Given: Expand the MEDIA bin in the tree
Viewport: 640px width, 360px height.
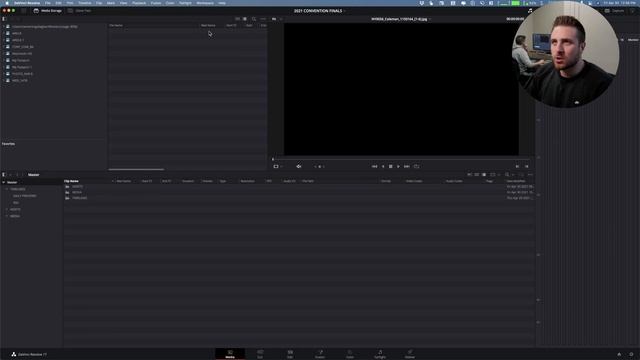Looking at the screenshot, I should click(7, 216).
